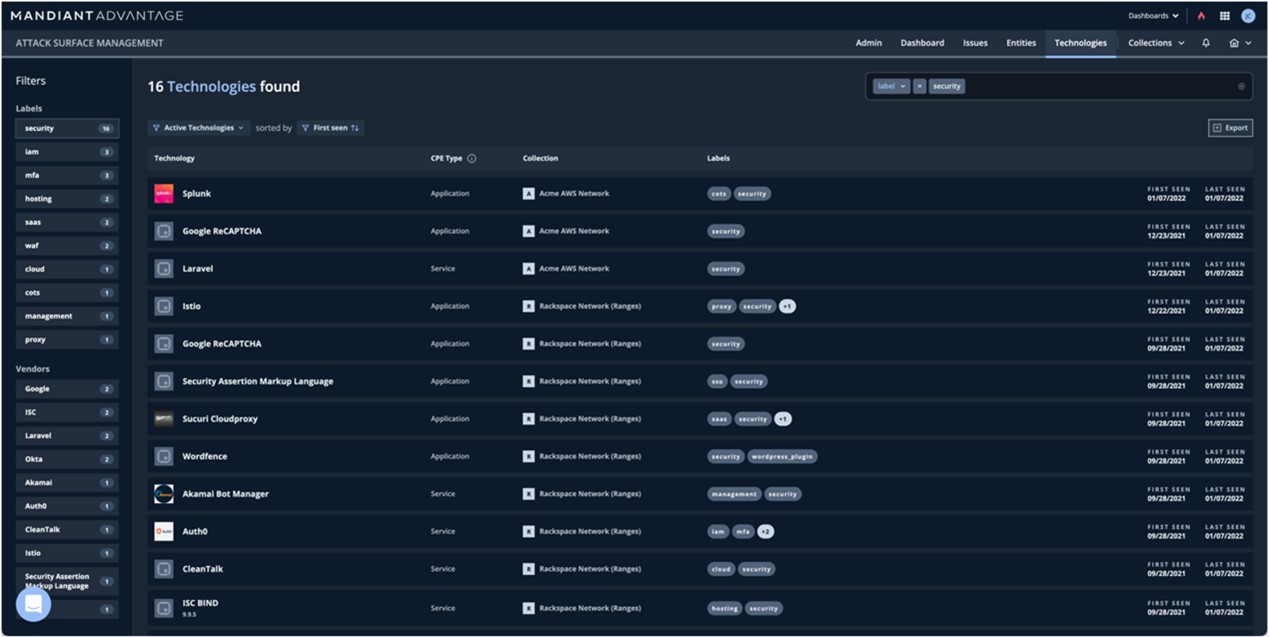The width and height of the screenshot is (1269, 637).
Task: Click the CPE Type info icon
Action: tap(472, 158)
